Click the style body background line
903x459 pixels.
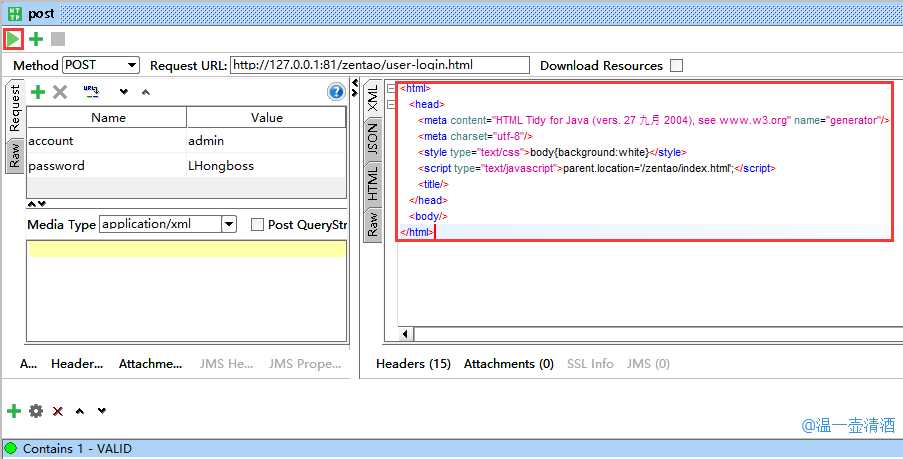point(552,153)
